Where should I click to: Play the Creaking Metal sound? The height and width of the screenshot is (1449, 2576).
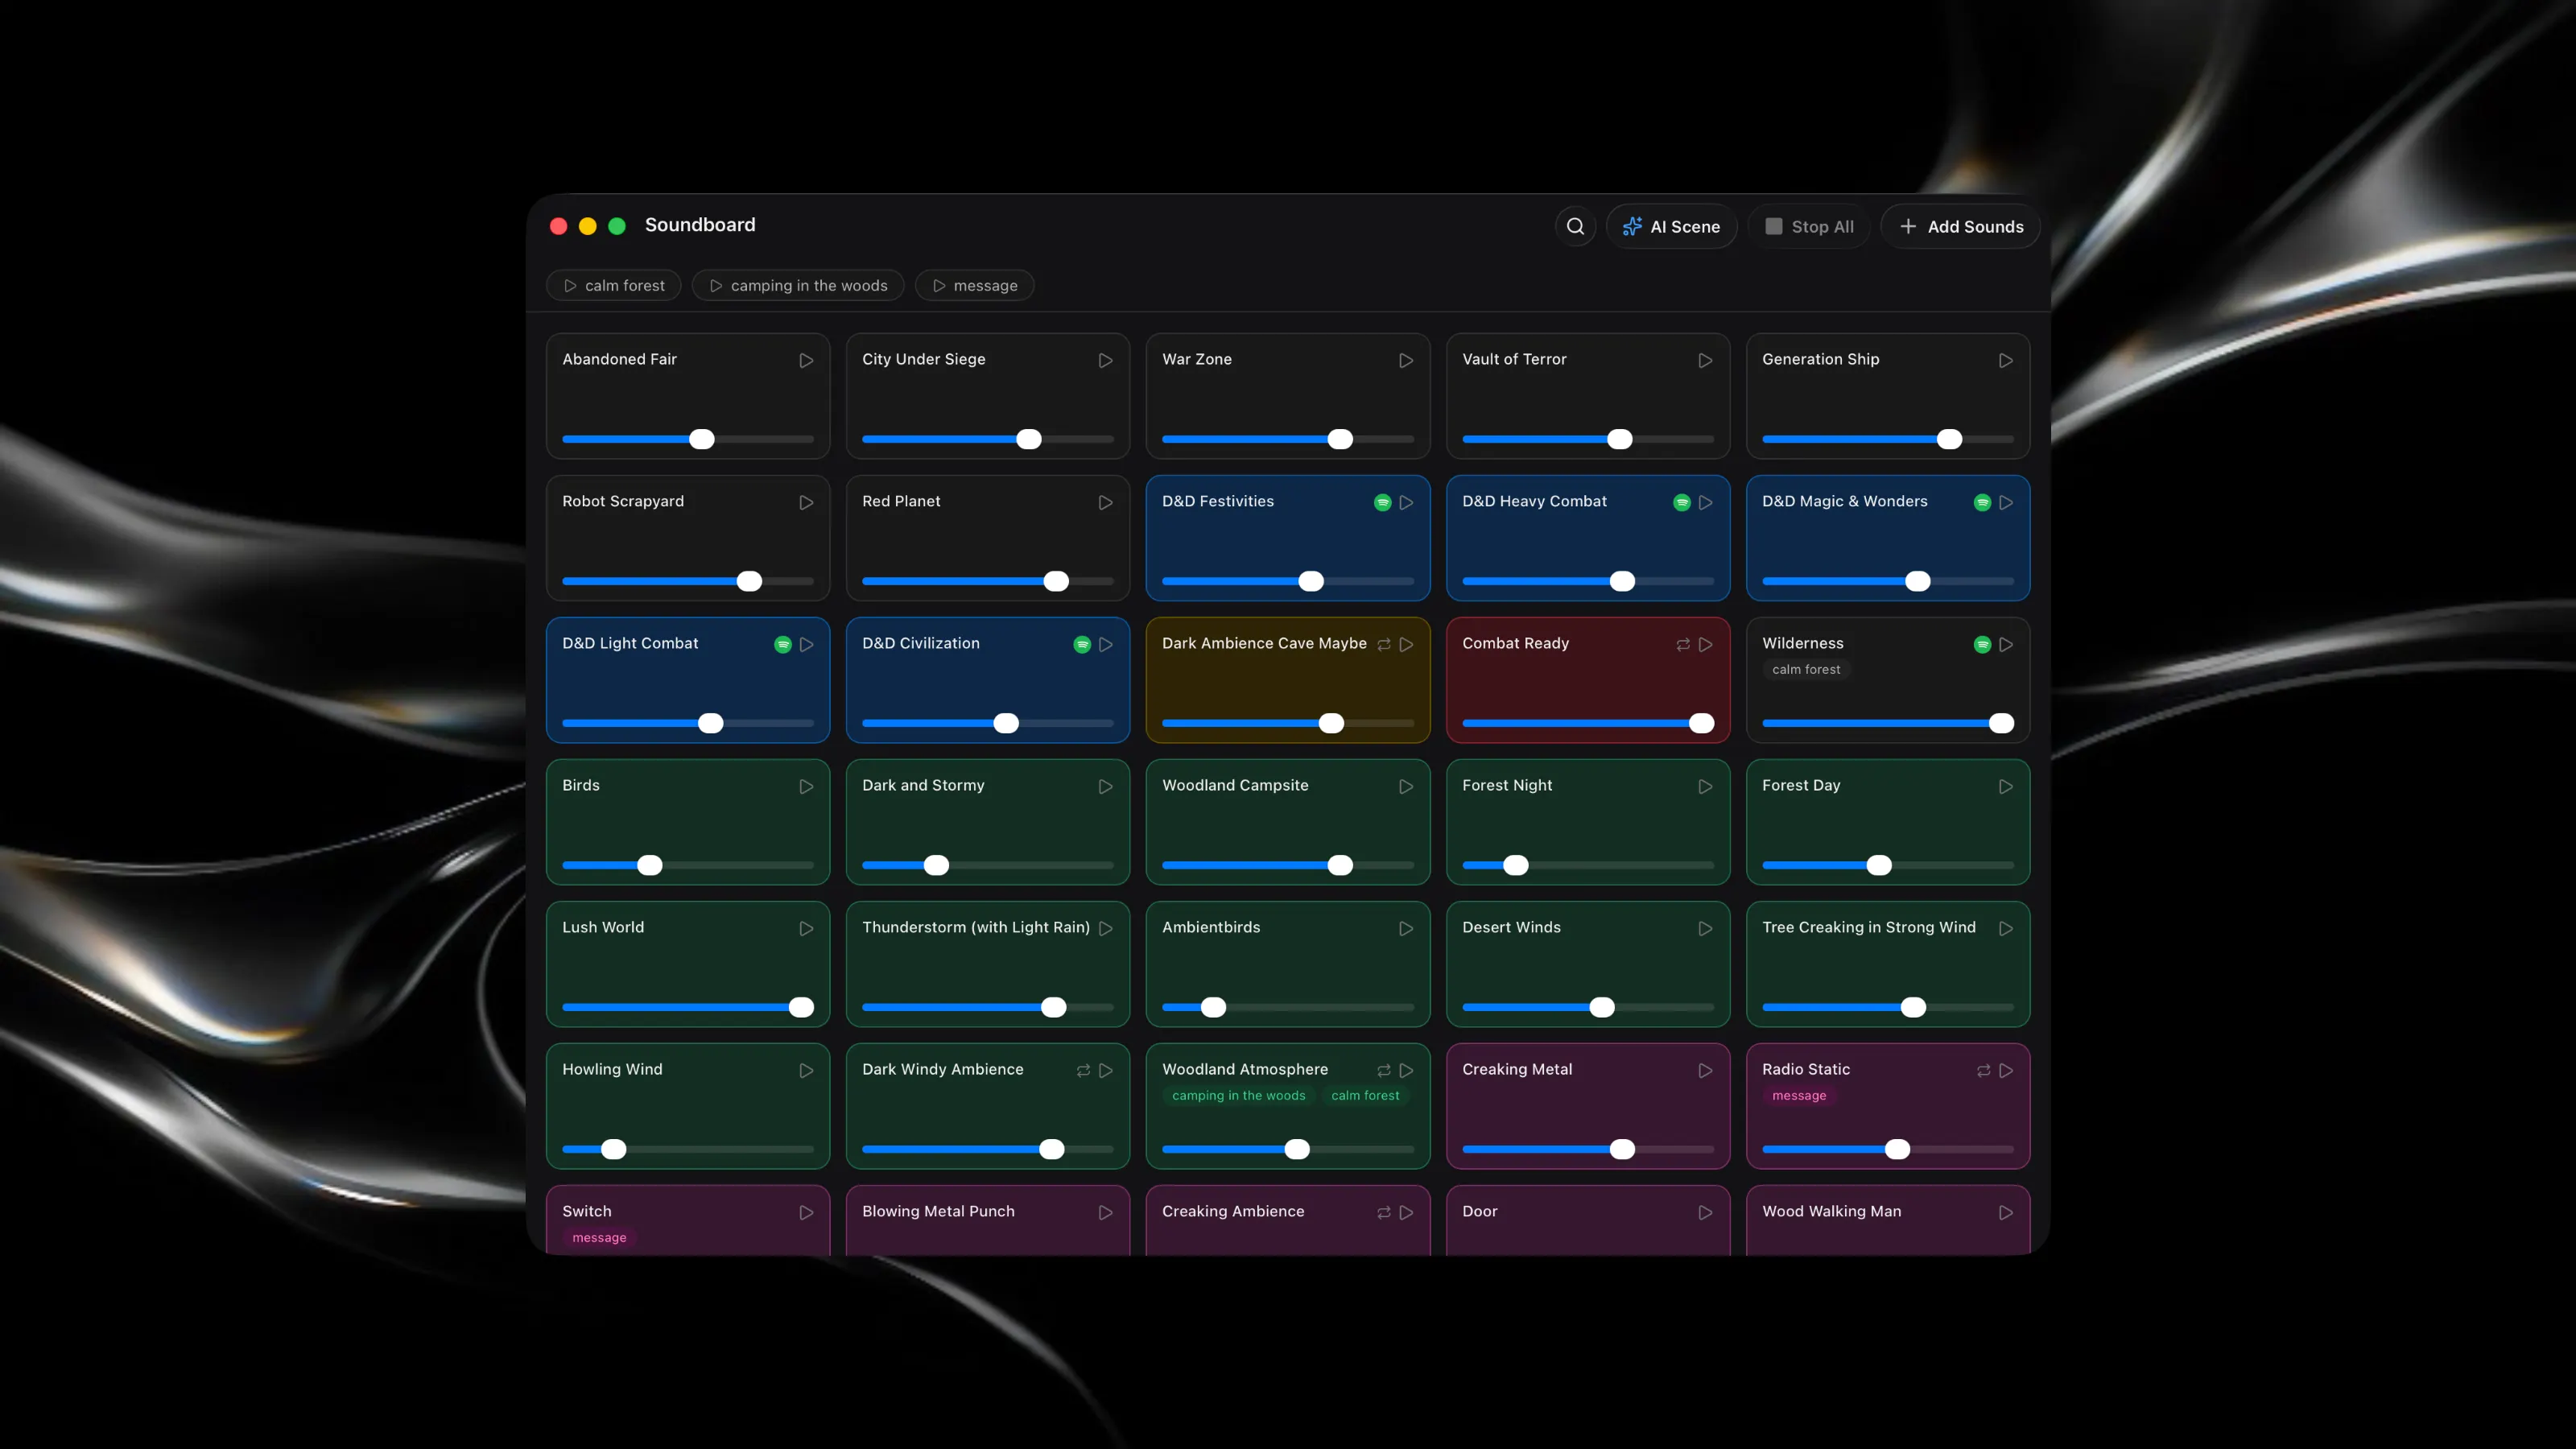coord(1705,1070)
